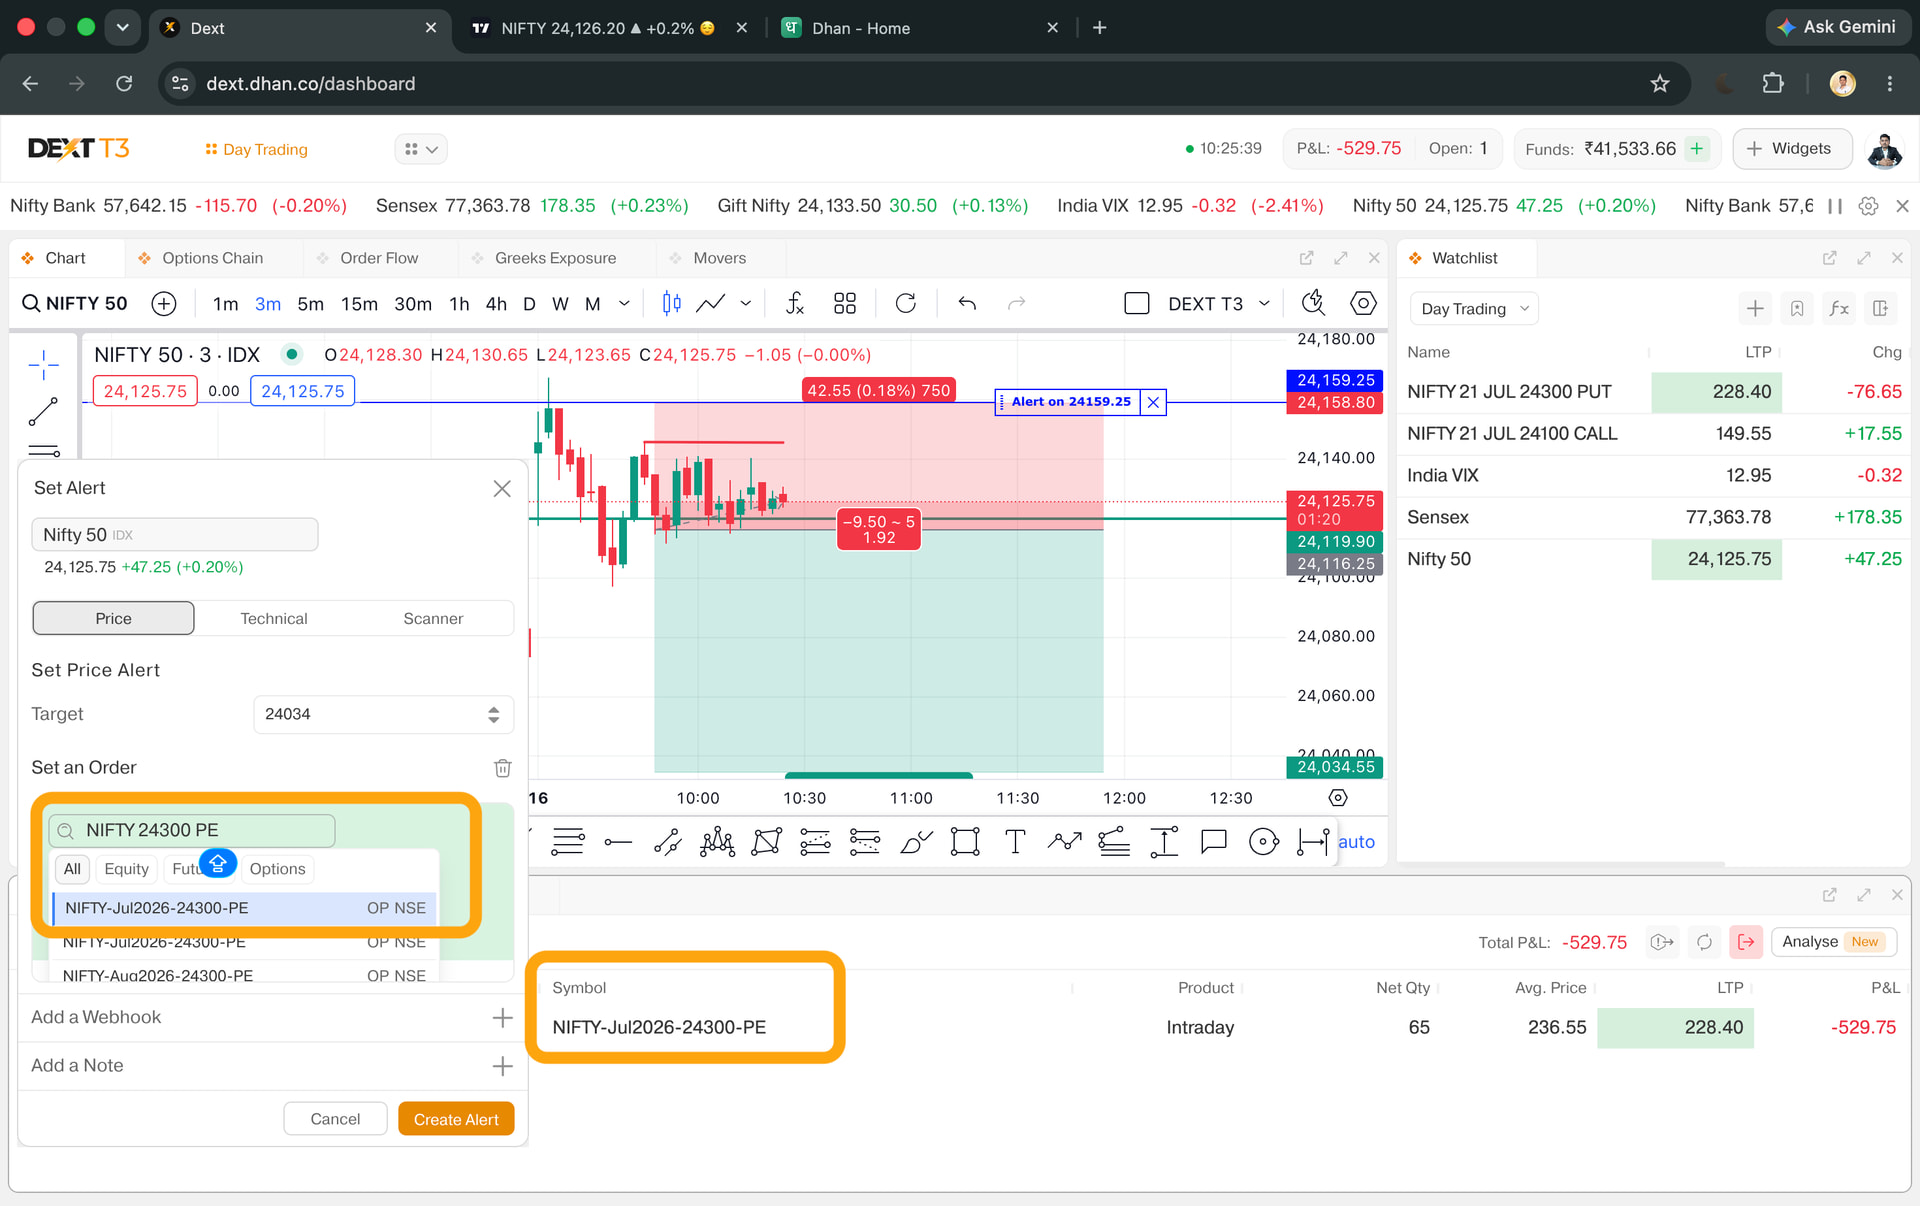
Task: Select the 1m chart interval
Action: [225, 304]
